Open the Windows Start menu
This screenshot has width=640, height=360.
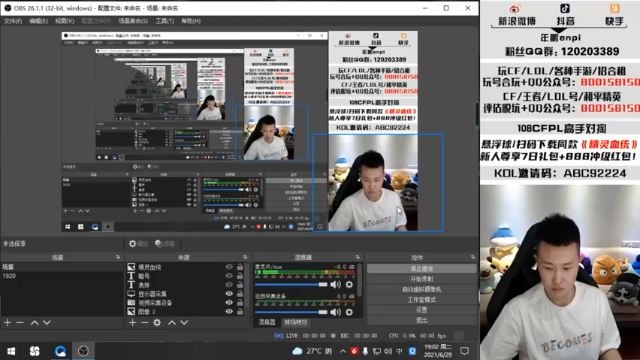(11, 351)
